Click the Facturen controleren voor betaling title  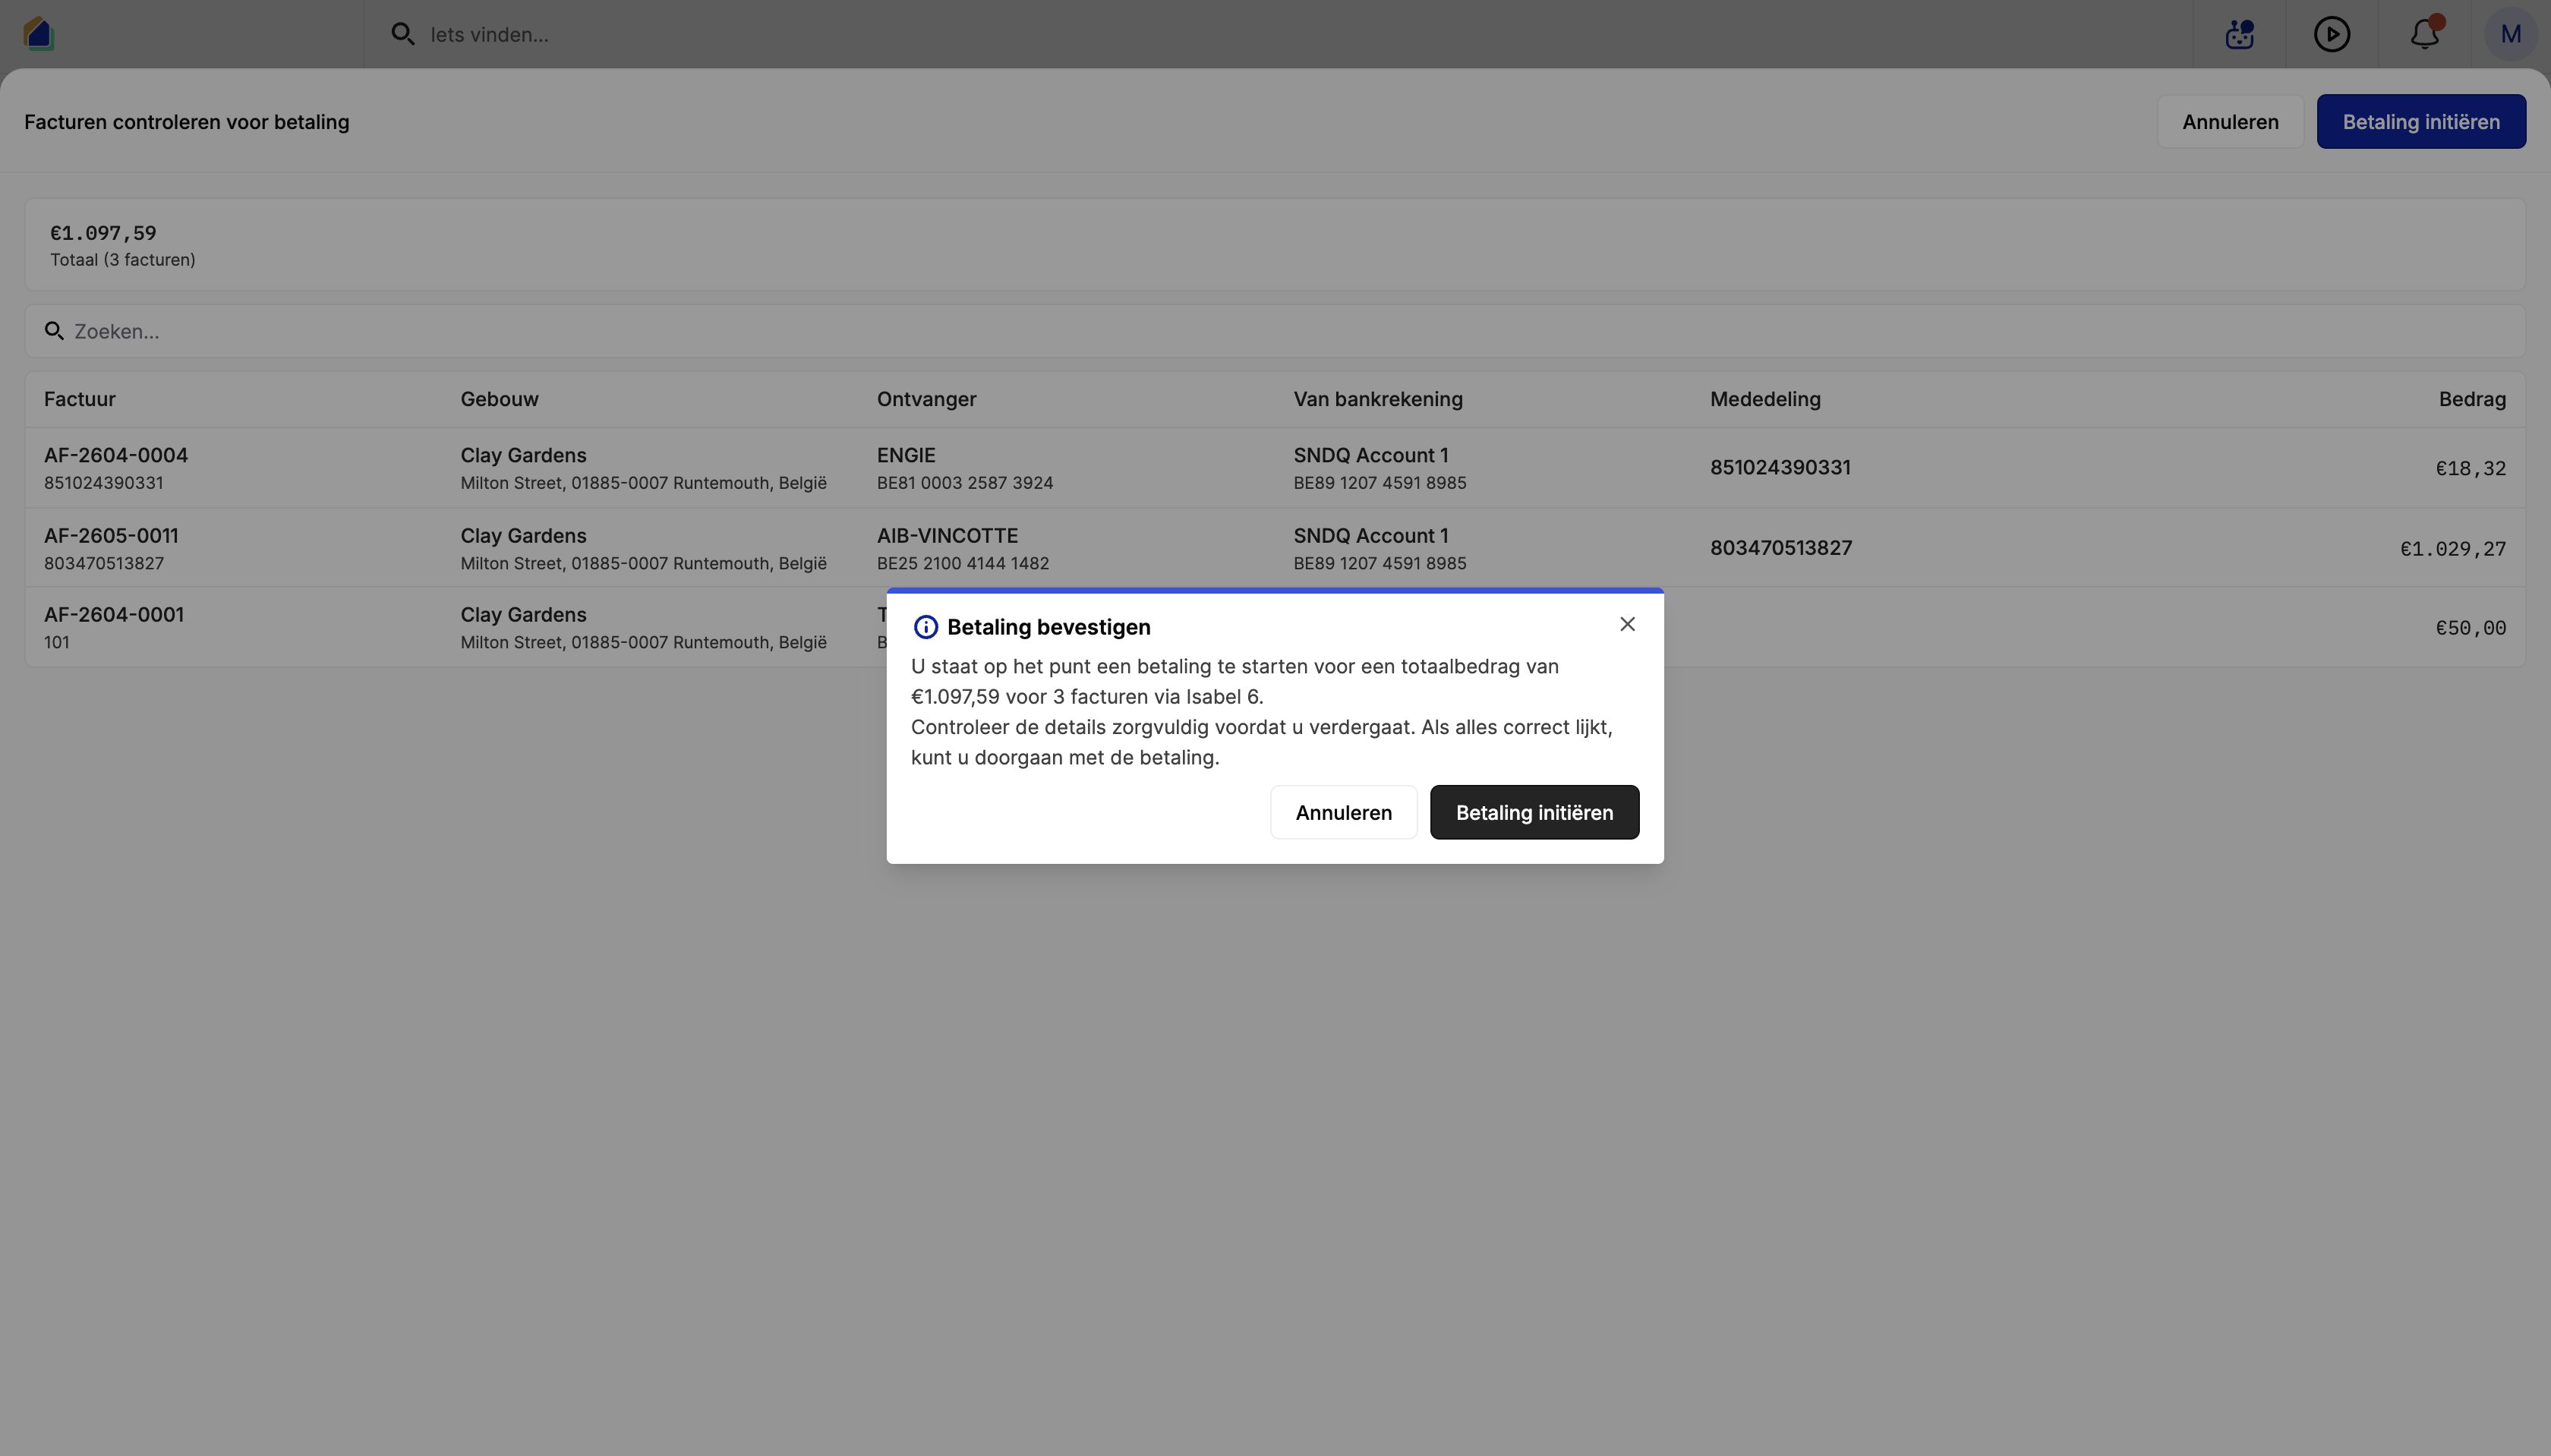187,122
